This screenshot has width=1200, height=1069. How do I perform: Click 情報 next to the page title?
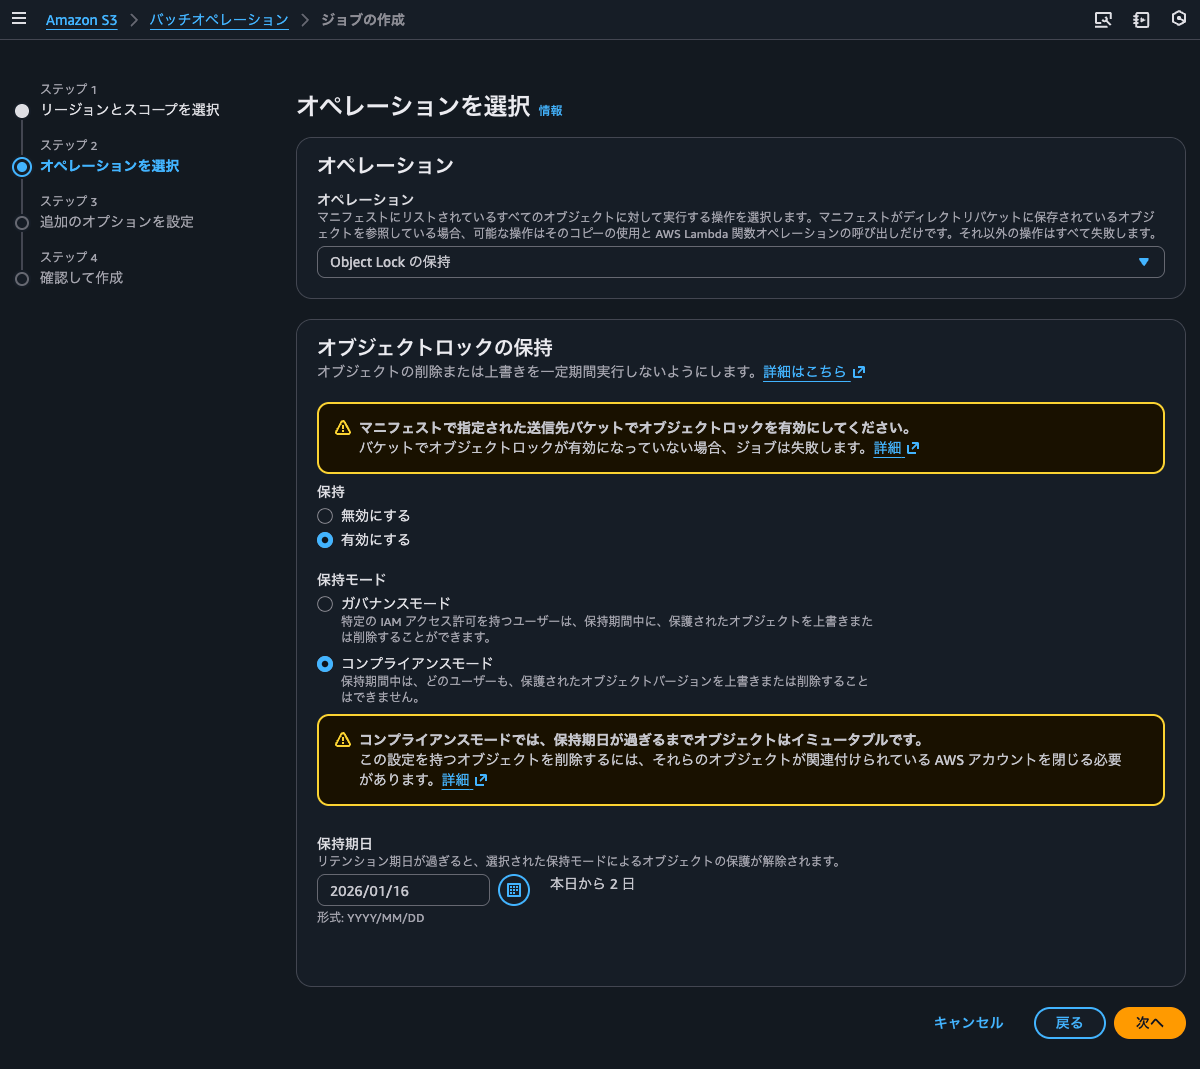[550, 110]
